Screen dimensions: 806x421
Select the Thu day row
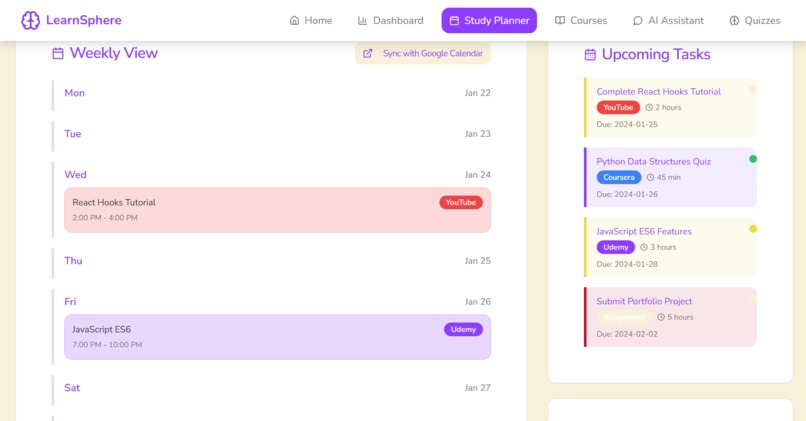point(271,261)
